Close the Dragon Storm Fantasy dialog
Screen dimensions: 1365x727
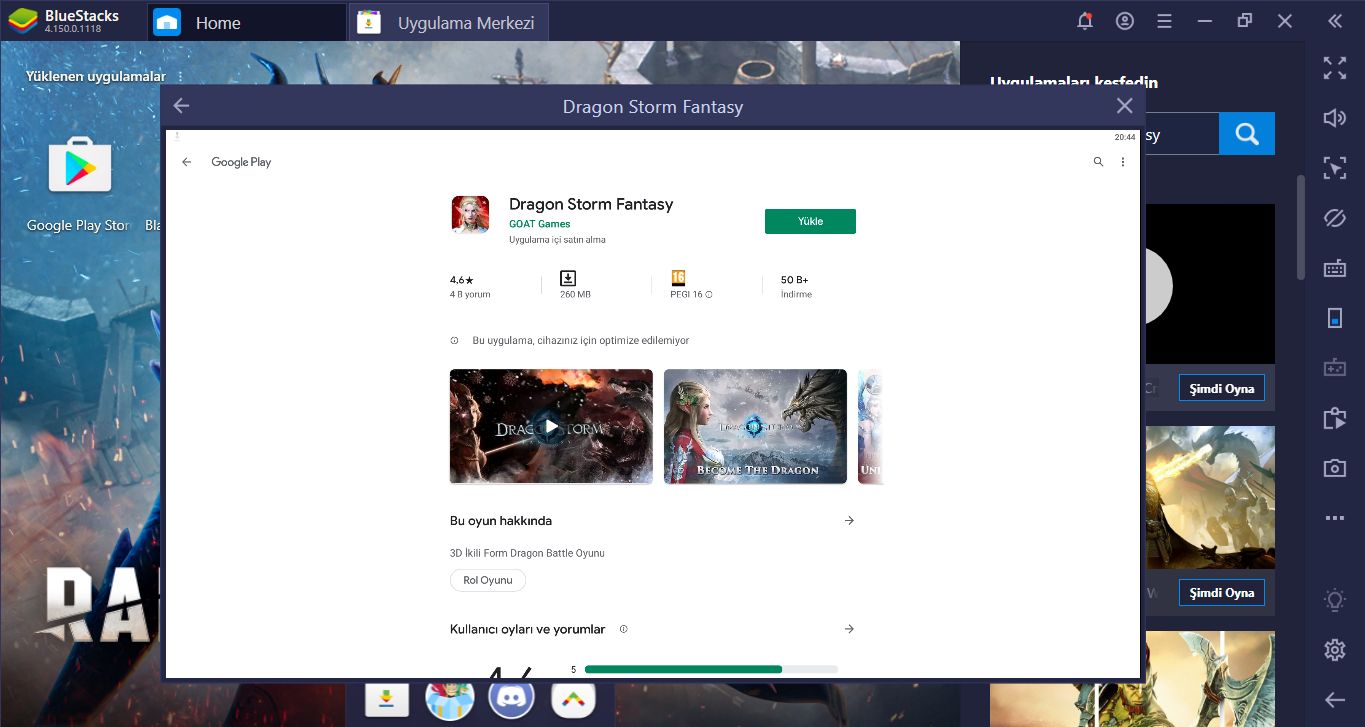pos(1125,106)
